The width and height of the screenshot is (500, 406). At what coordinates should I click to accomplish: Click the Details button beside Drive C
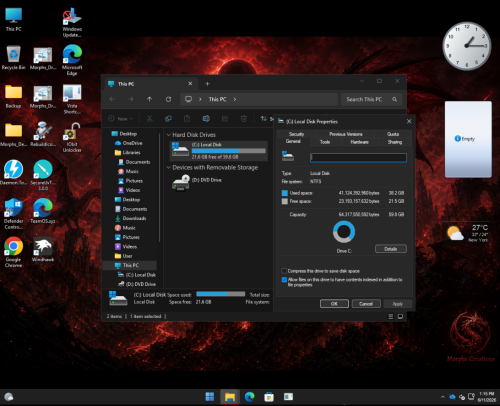391,249
